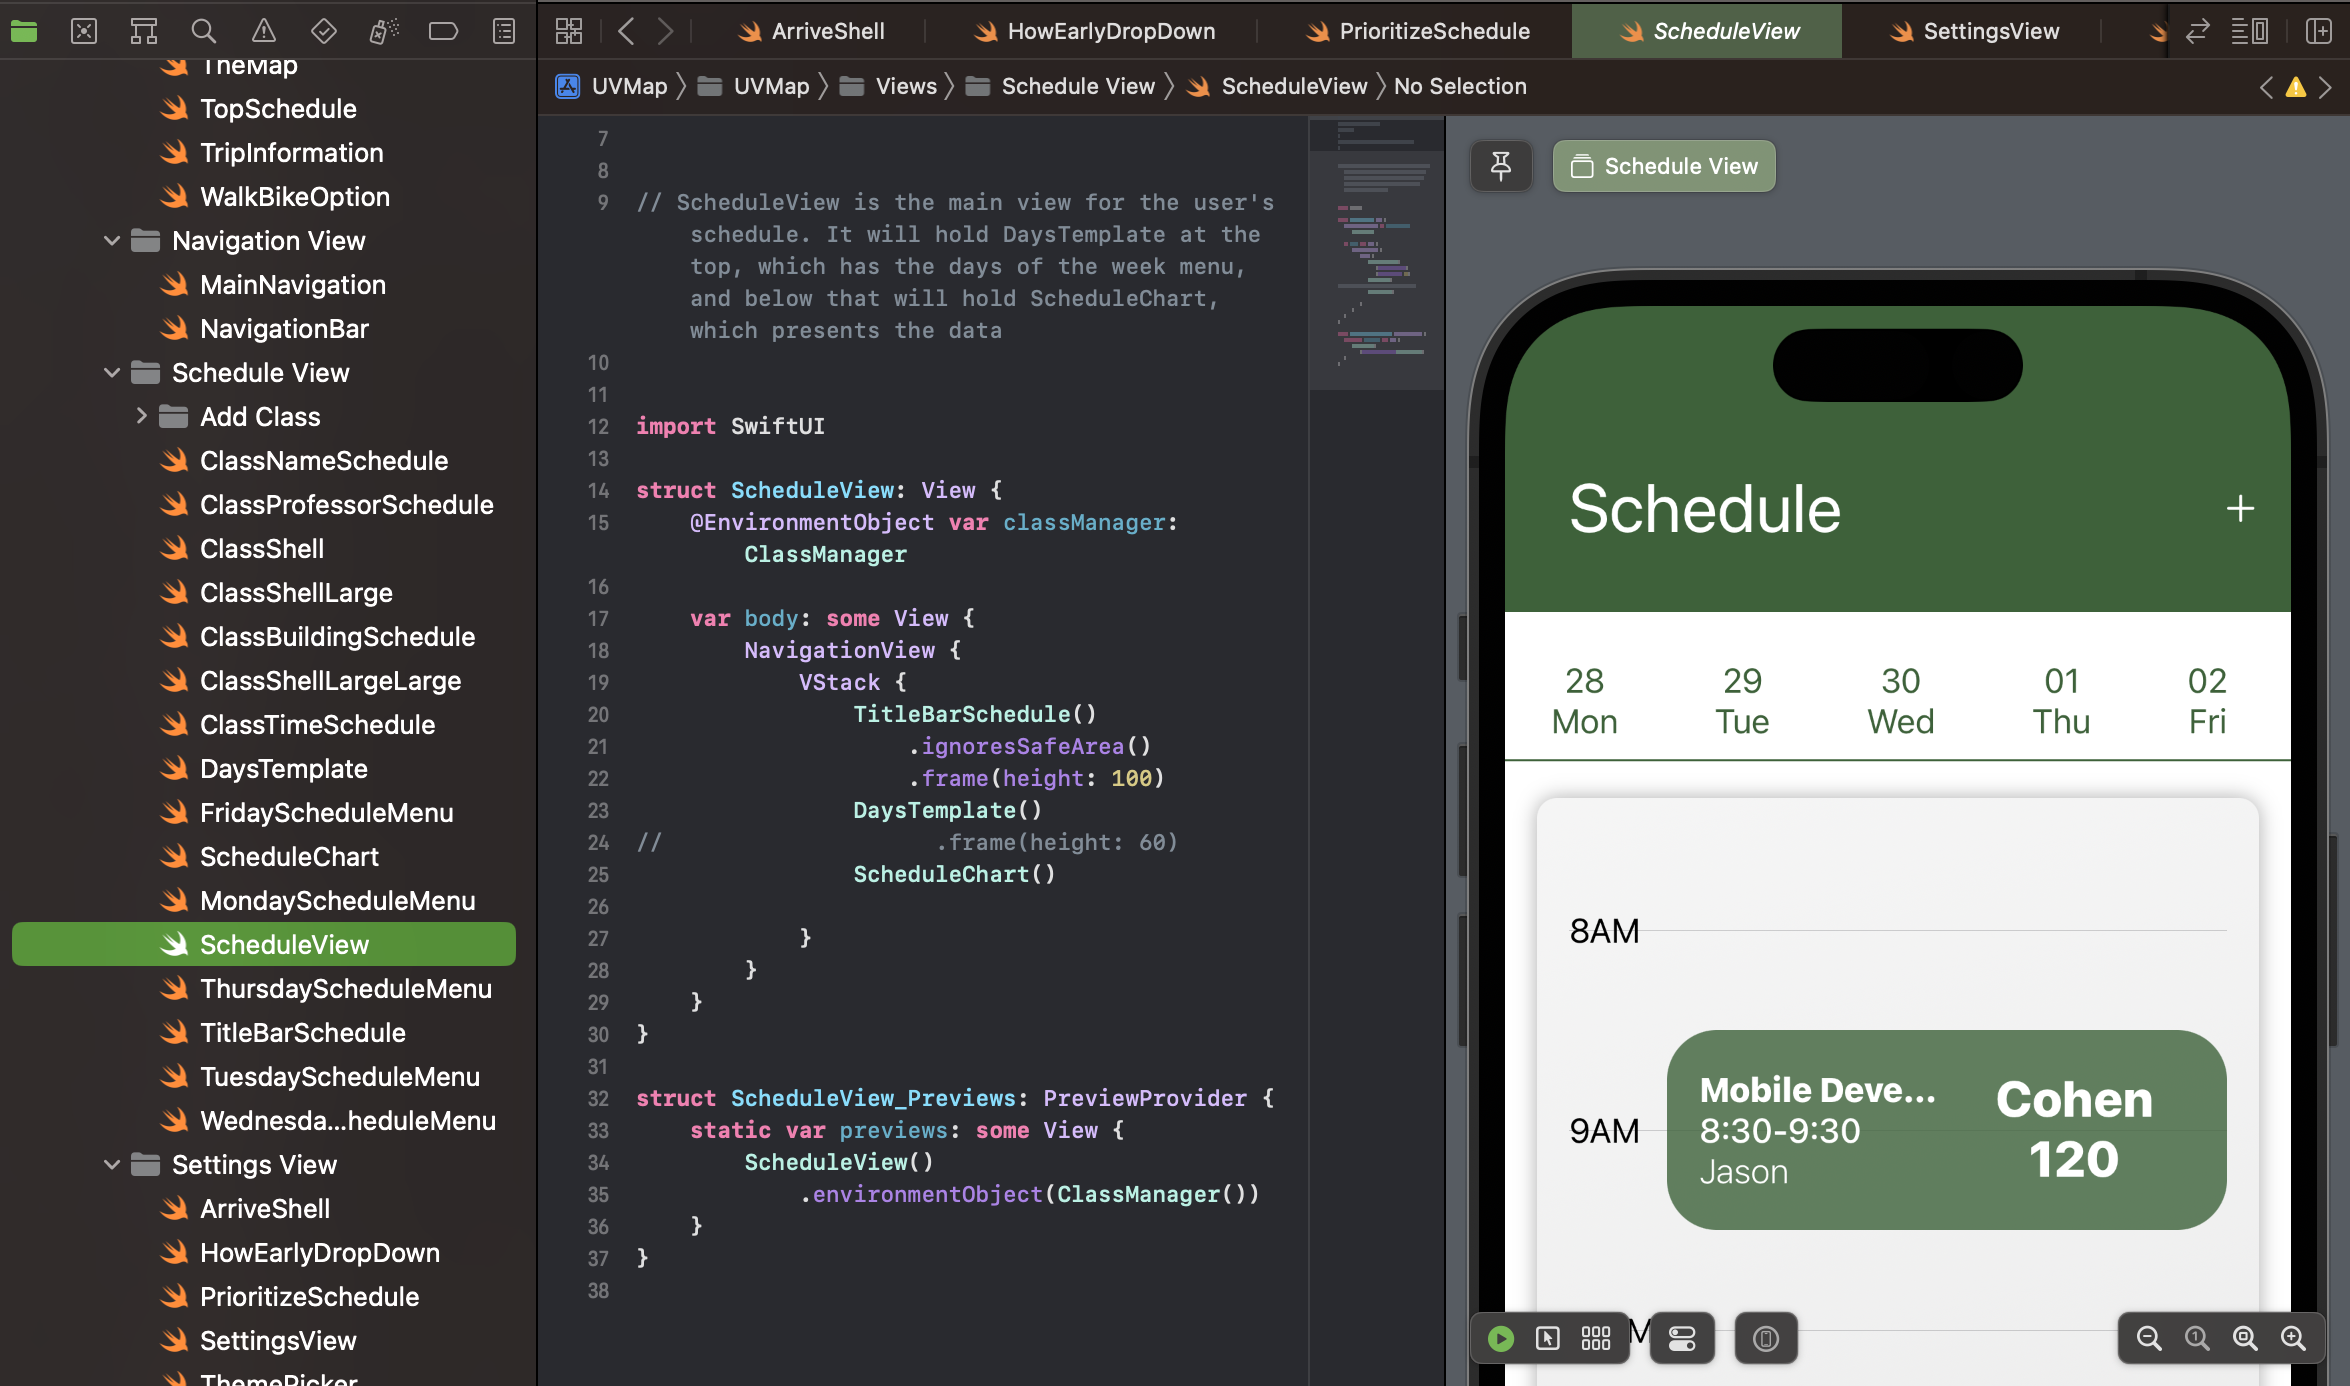Switch to the SettingsView tab

[1974, 31]
